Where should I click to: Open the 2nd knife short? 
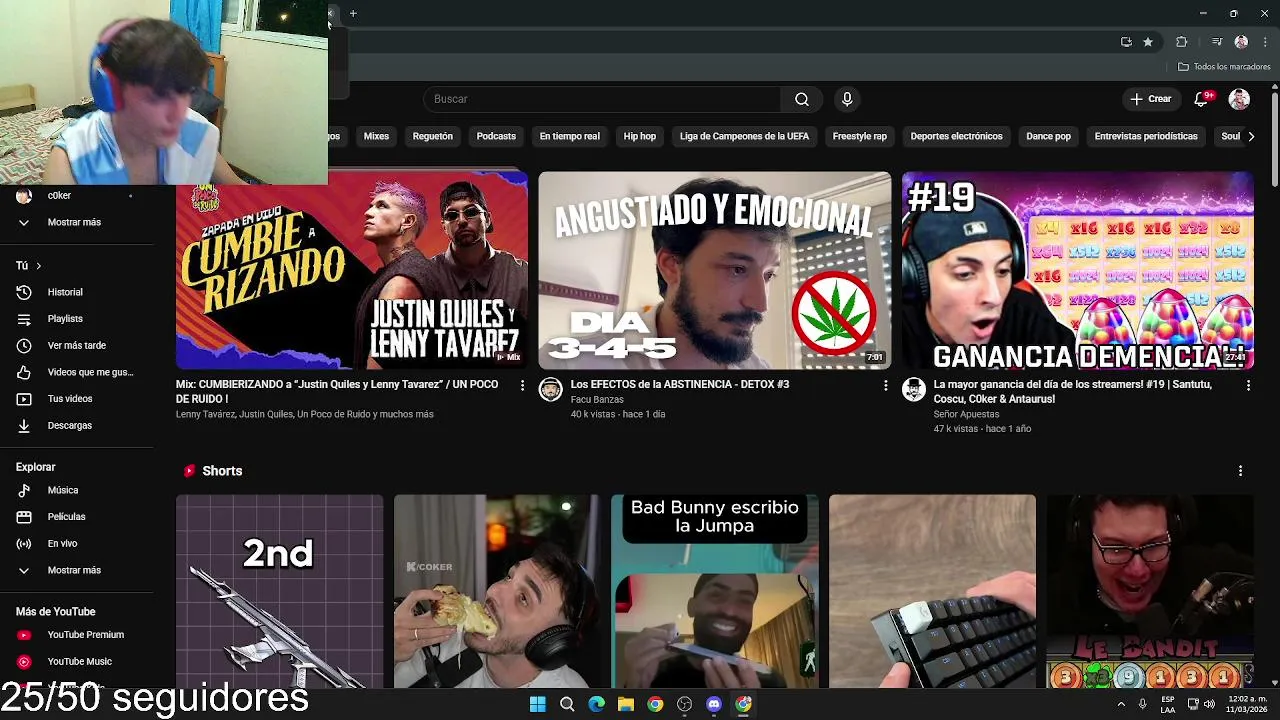(x=280, y=591)
